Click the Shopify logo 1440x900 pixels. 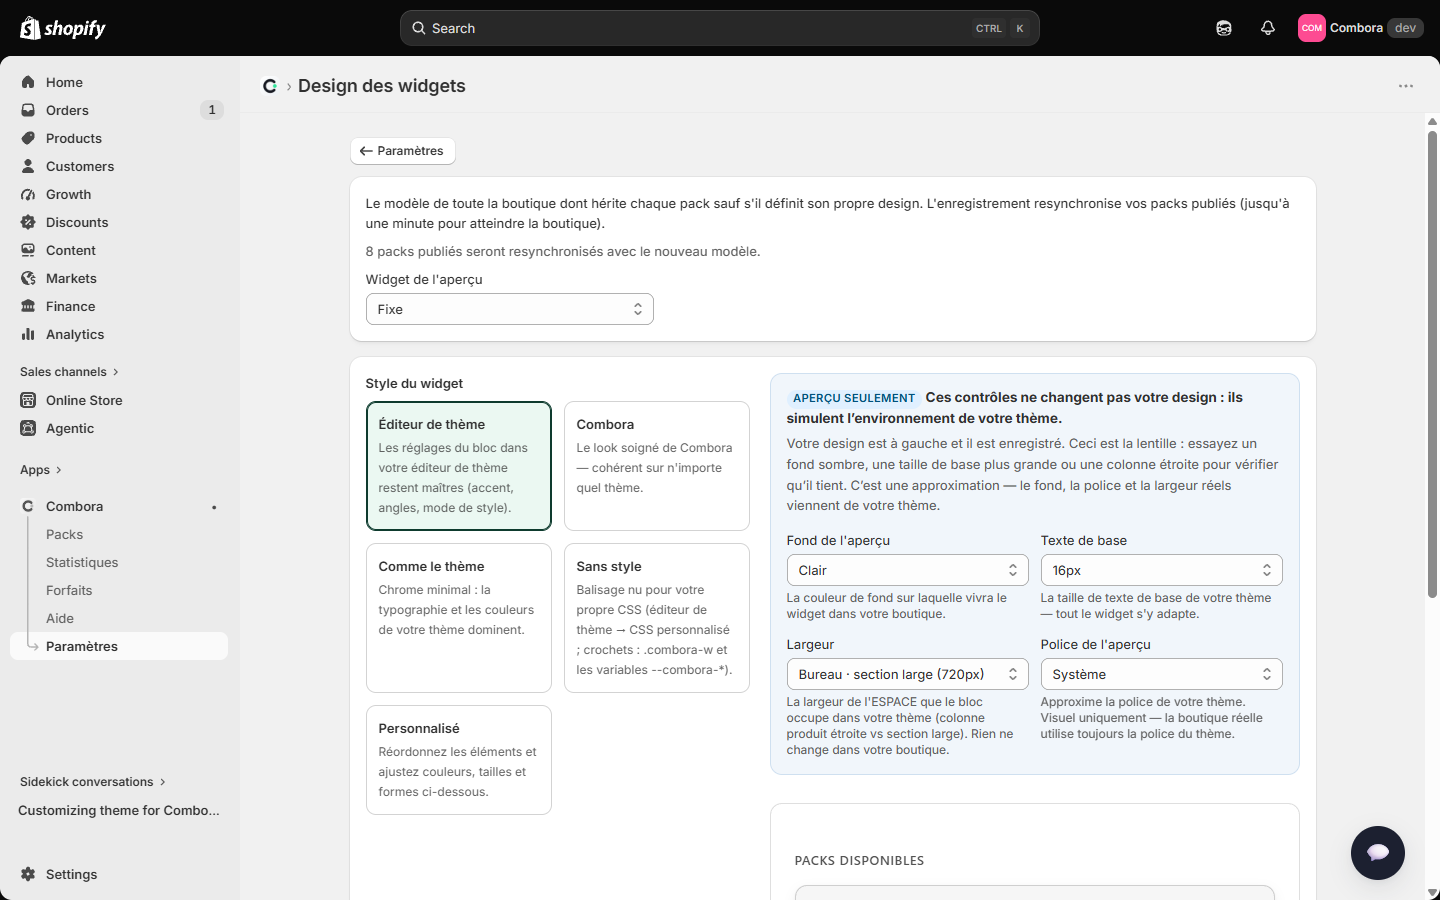coord(63,28)
